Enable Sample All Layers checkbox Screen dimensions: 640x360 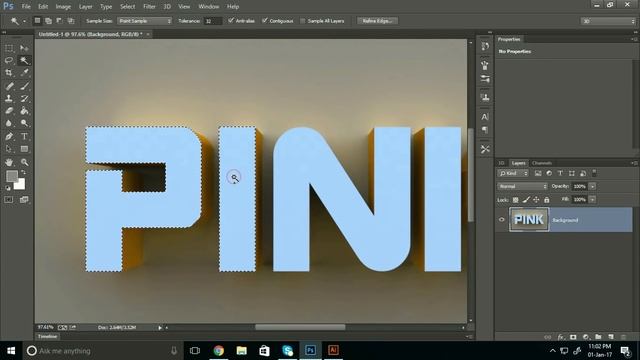coord(302,21)
